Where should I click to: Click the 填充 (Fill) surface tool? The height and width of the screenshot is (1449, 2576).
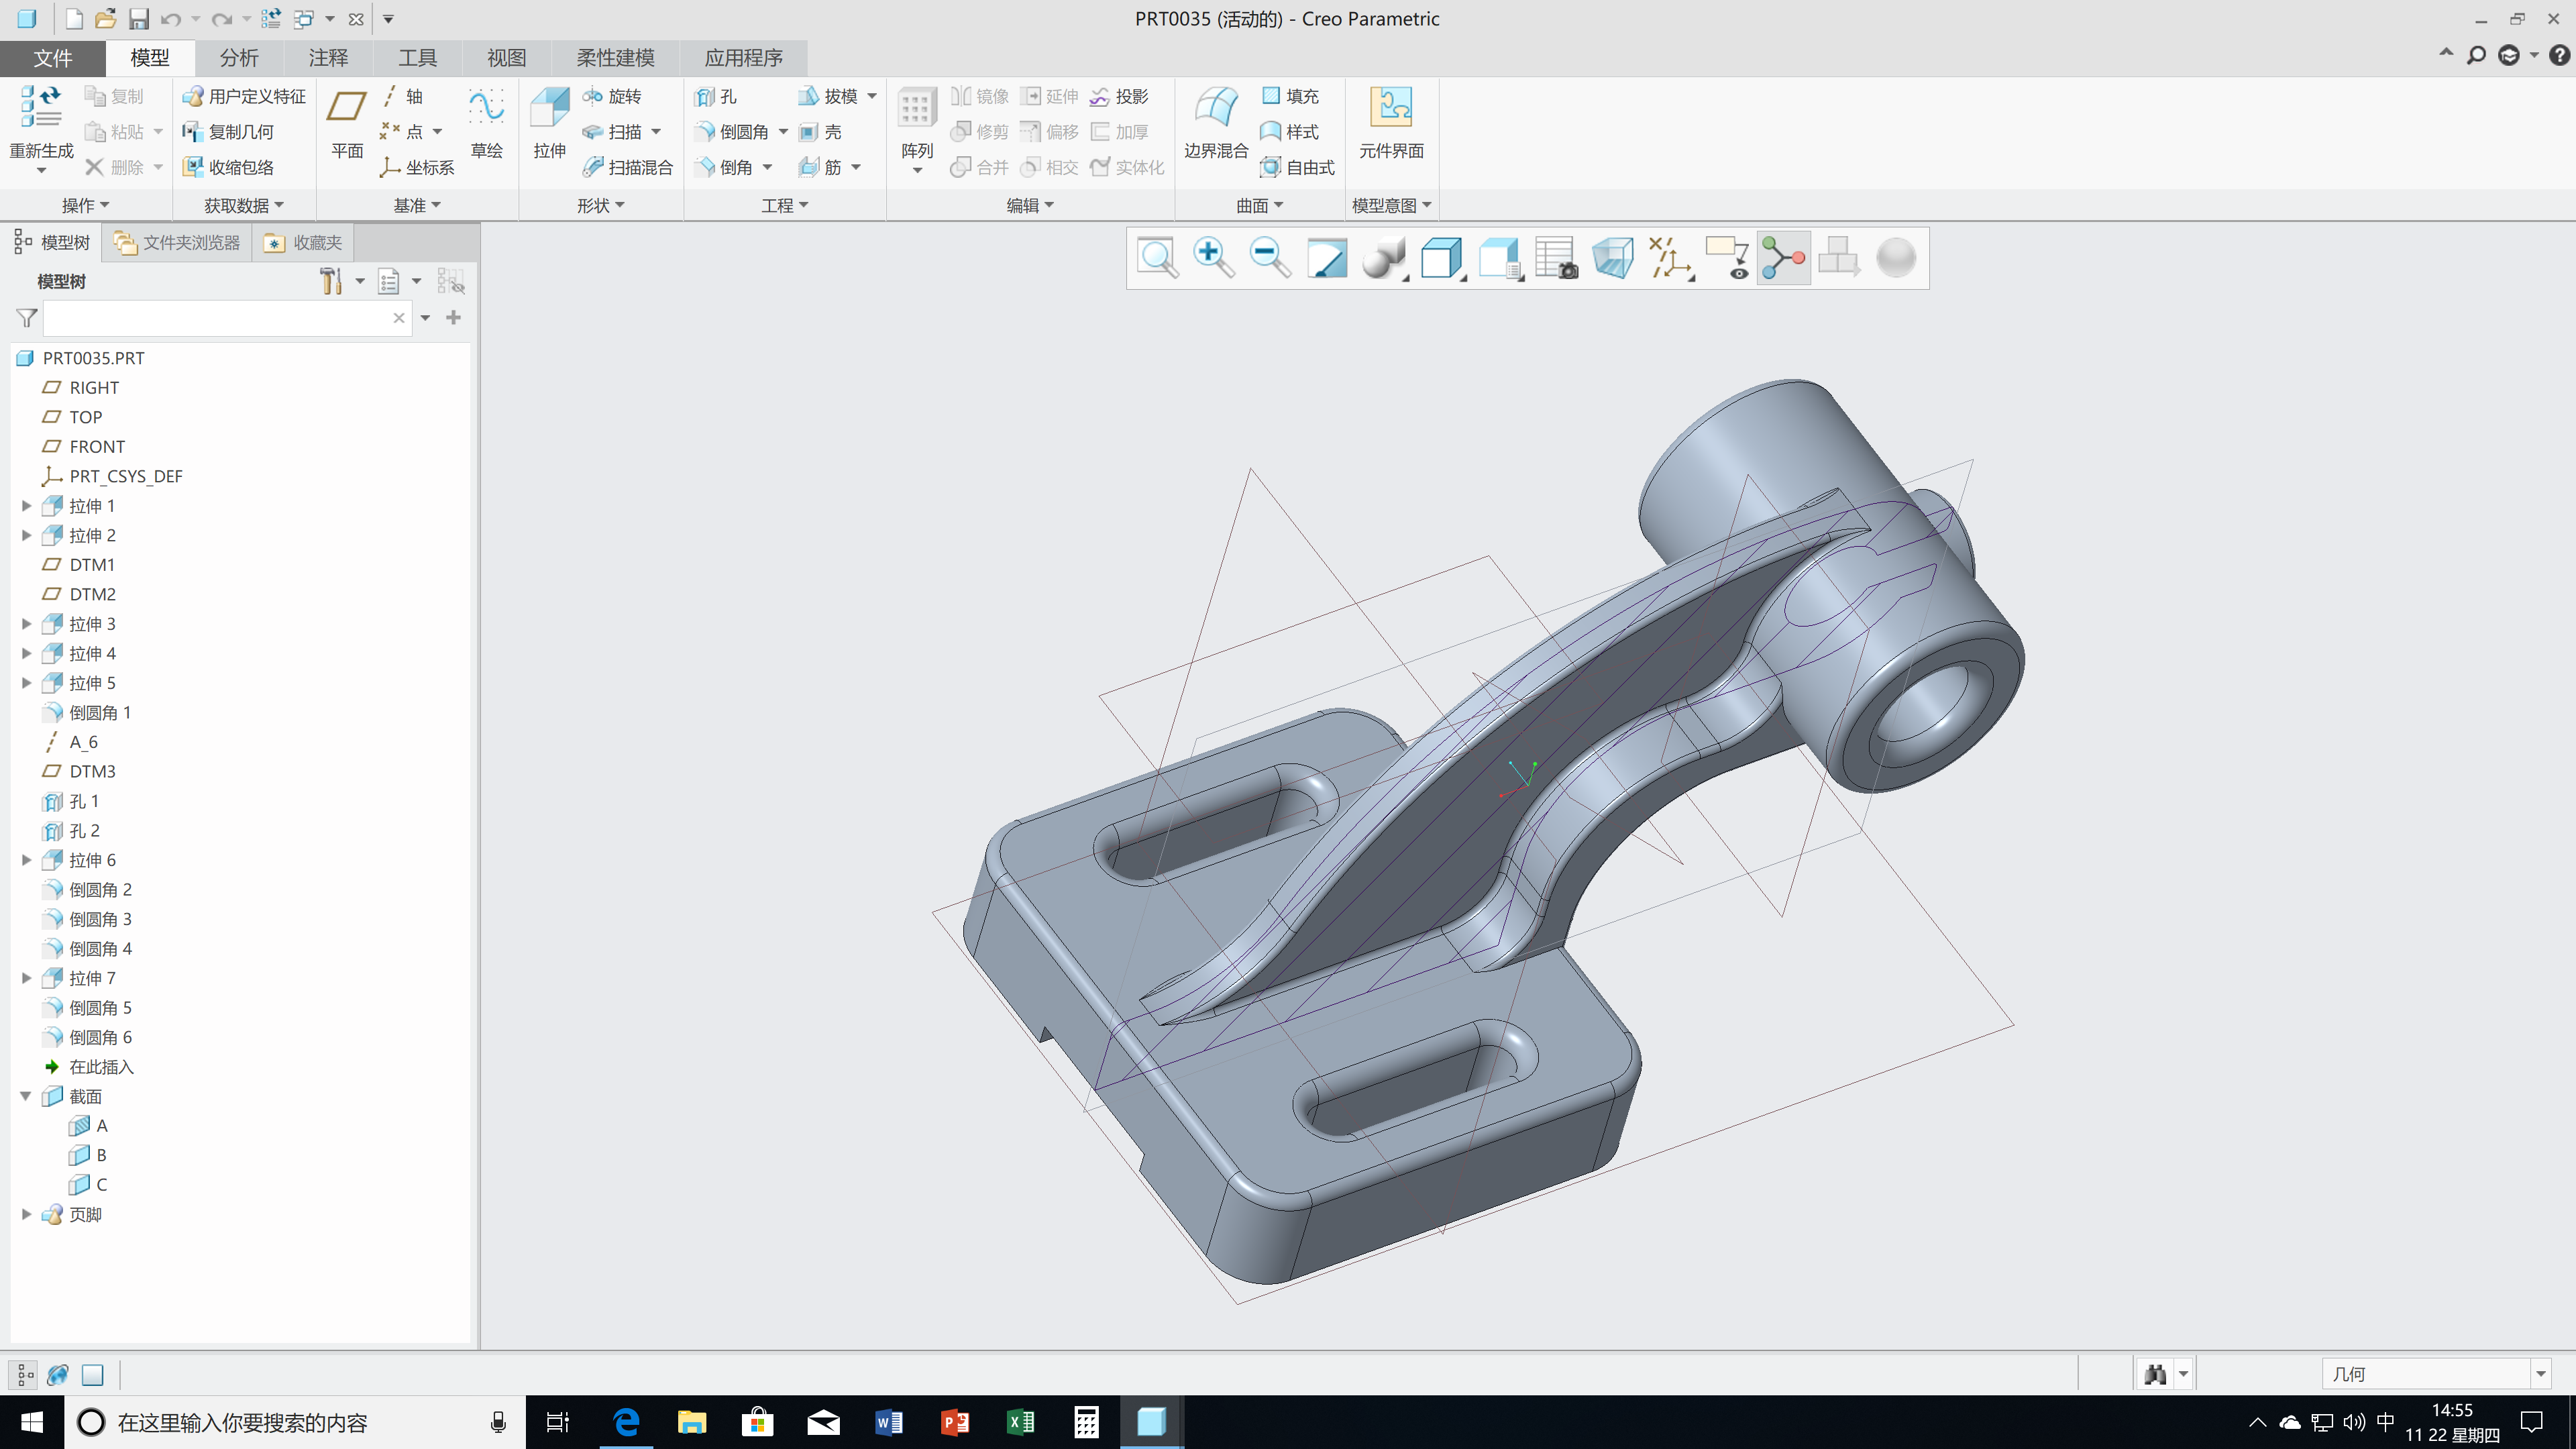(x=1290, y=96)
